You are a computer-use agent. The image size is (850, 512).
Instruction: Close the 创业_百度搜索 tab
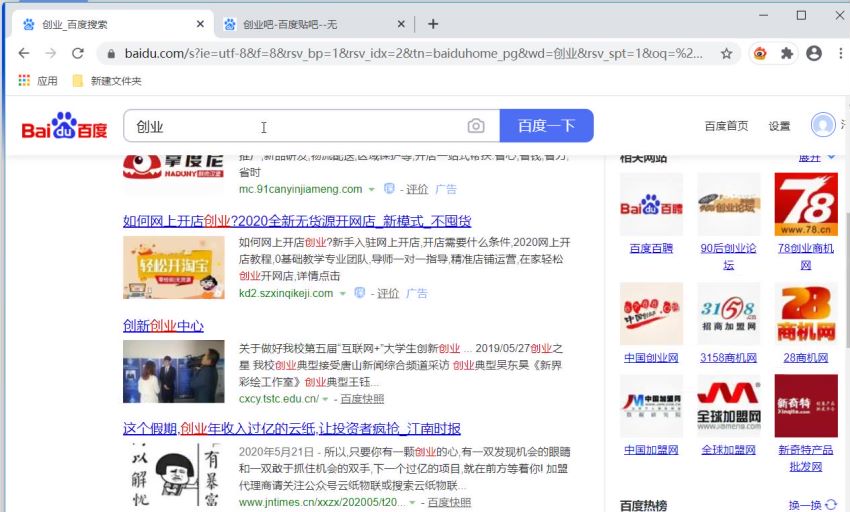[200, 24]
